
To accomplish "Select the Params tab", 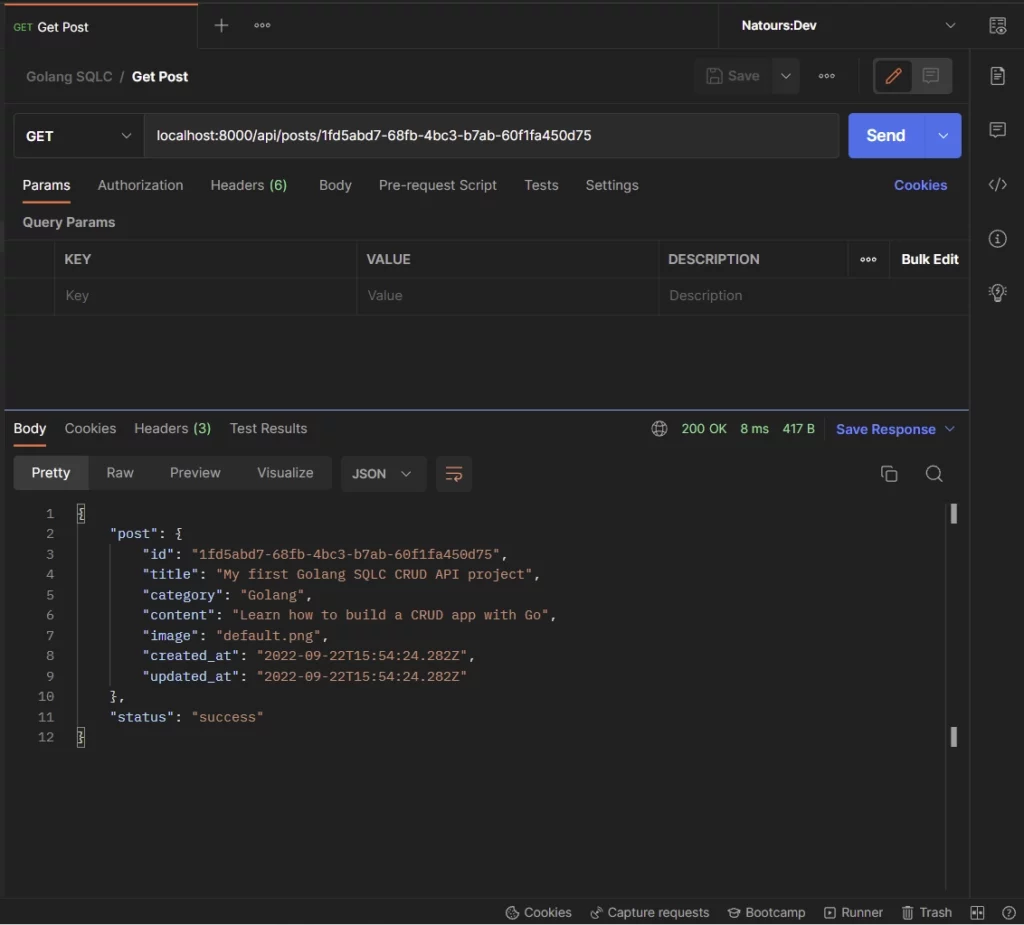I will 46,185.
